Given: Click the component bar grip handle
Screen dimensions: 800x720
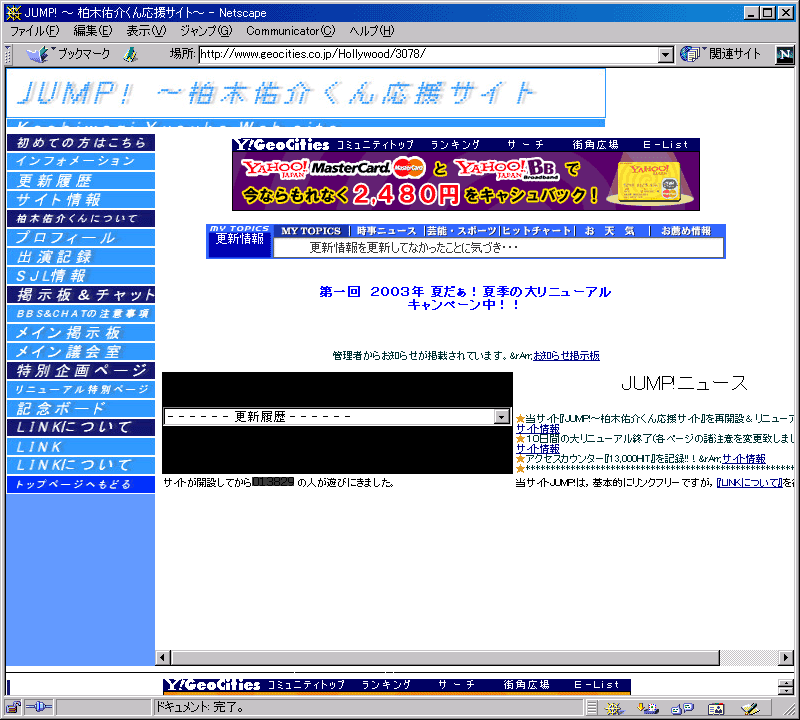Looking at the screenshot, I should pyautogui.click(x=591, y=708).
